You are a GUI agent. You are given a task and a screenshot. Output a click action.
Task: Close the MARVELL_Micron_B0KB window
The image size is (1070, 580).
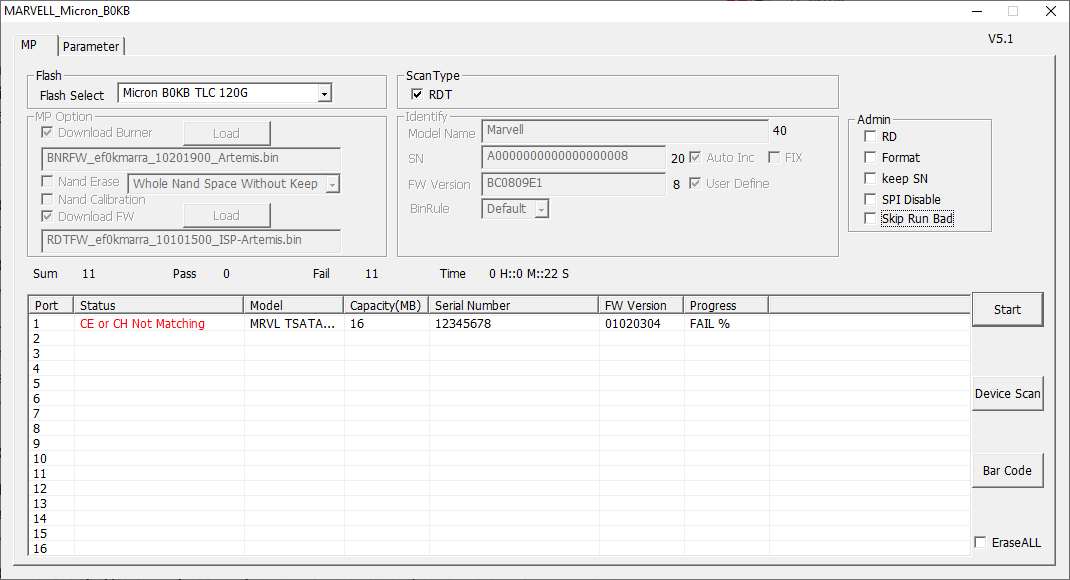[x=1051, y=11]
